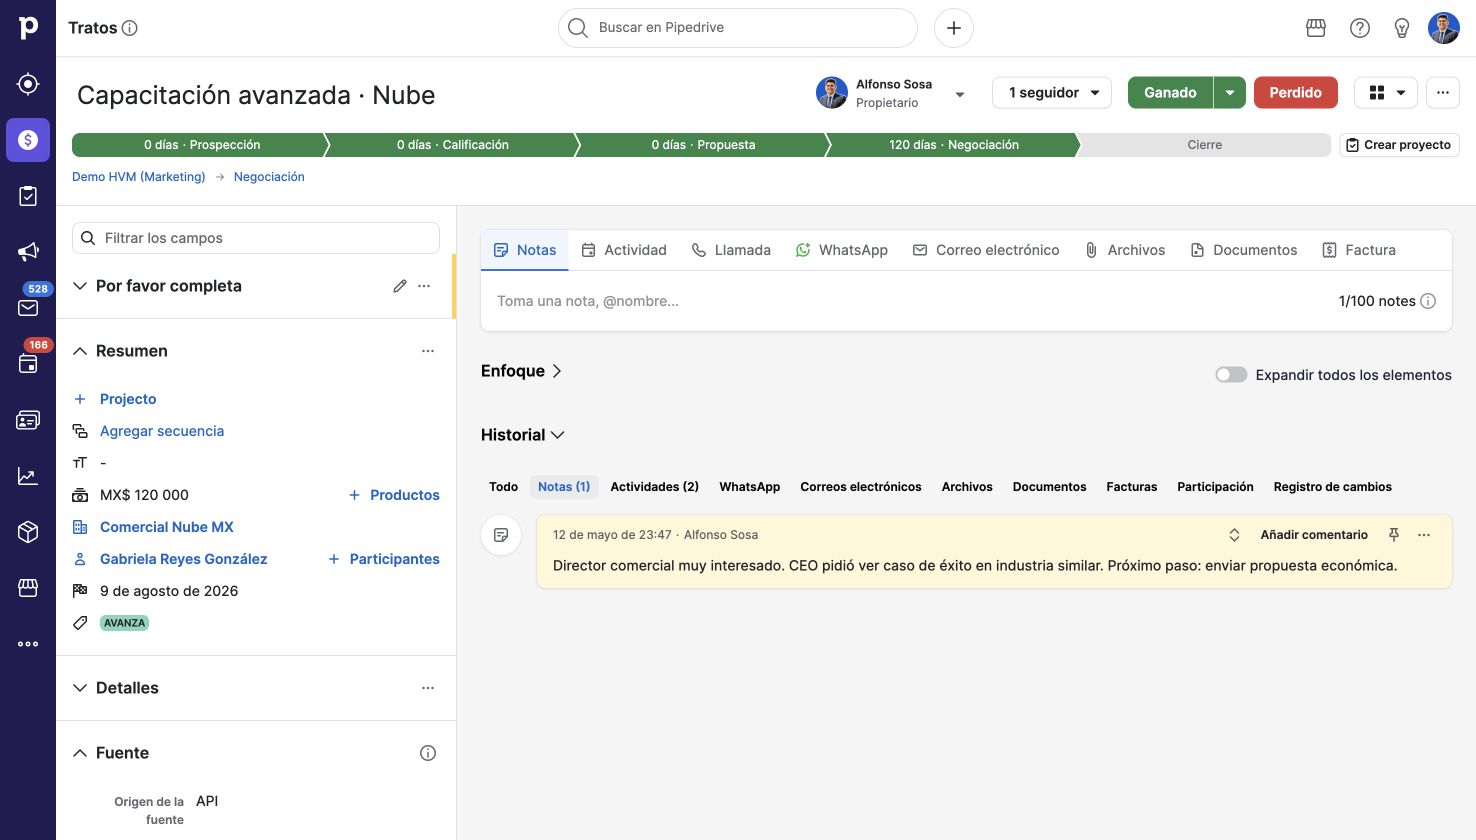Expand the Detalles section

80,688
